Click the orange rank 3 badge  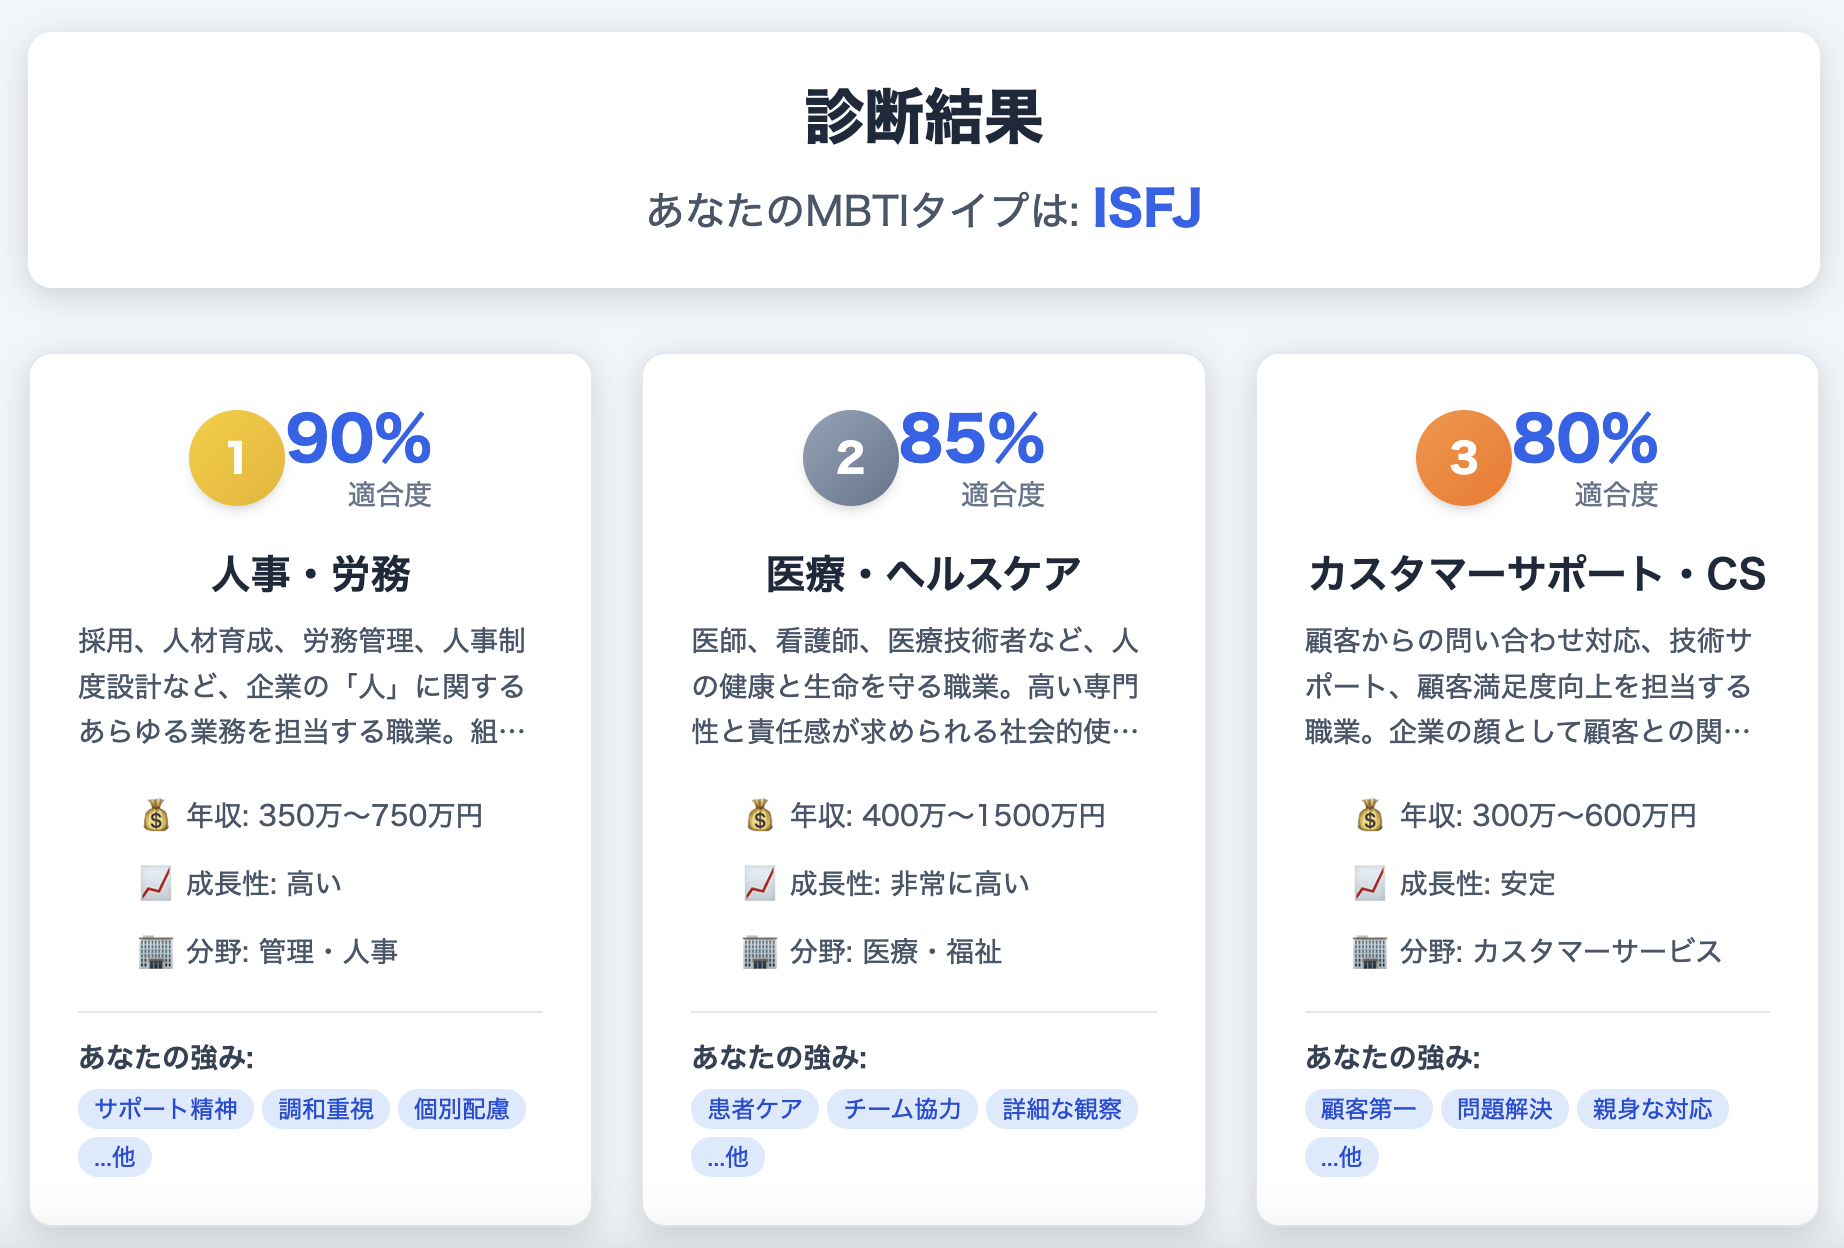click(1463, 458)
